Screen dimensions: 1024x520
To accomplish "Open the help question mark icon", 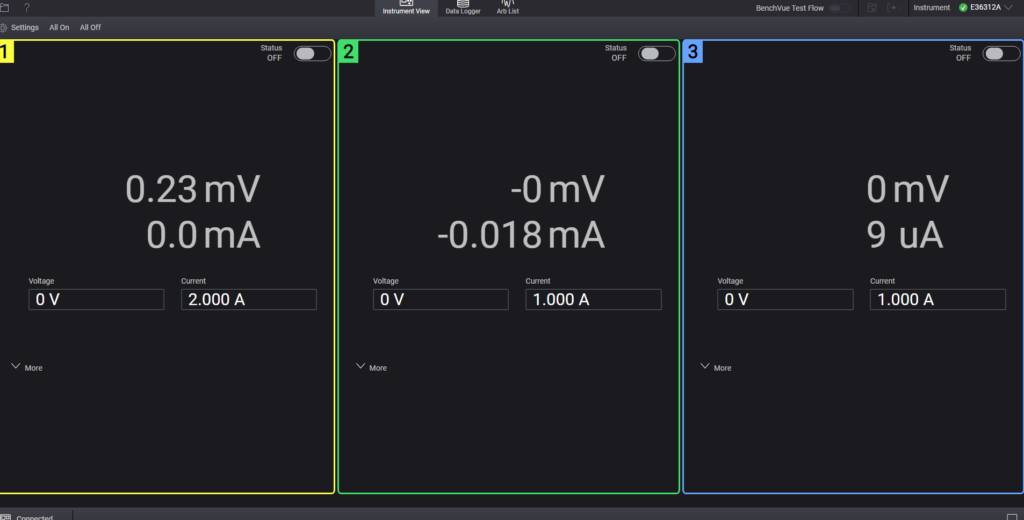I will coord(27,8).
